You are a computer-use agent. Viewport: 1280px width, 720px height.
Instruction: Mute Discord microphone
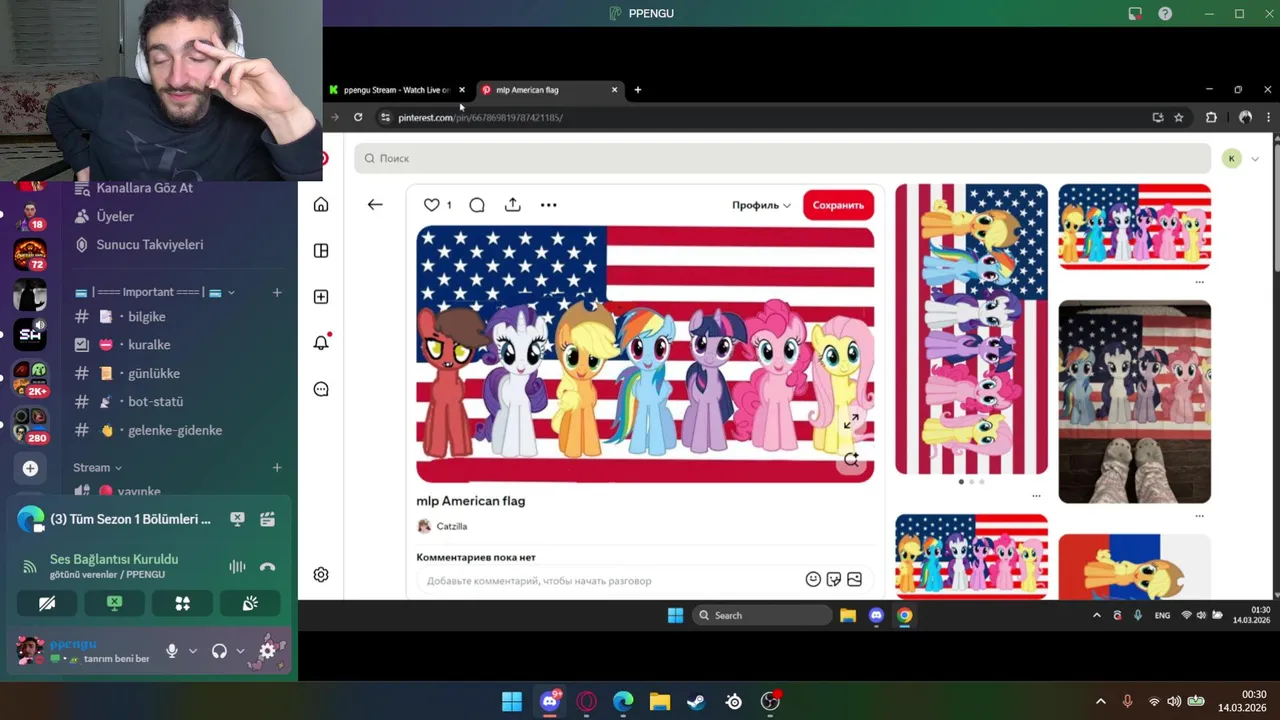[172, 651]
